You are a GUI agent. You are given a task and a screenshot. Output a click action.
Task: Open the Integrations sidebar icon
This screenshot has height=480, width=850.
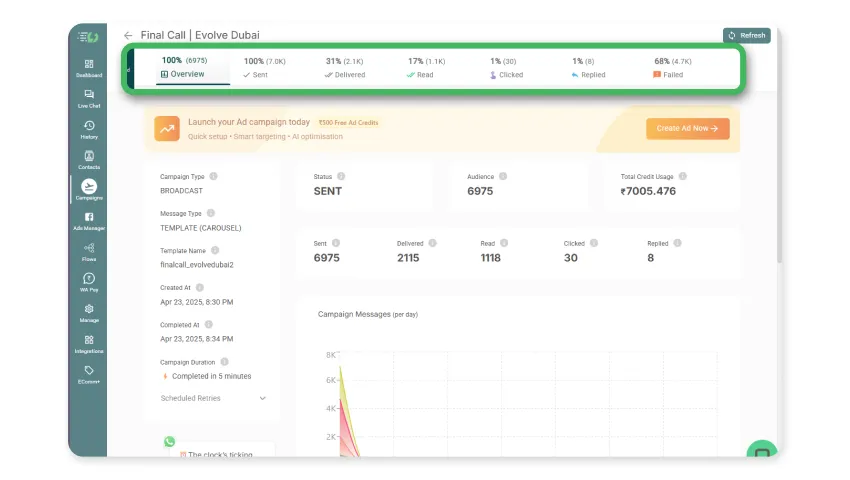click(89, 344)
